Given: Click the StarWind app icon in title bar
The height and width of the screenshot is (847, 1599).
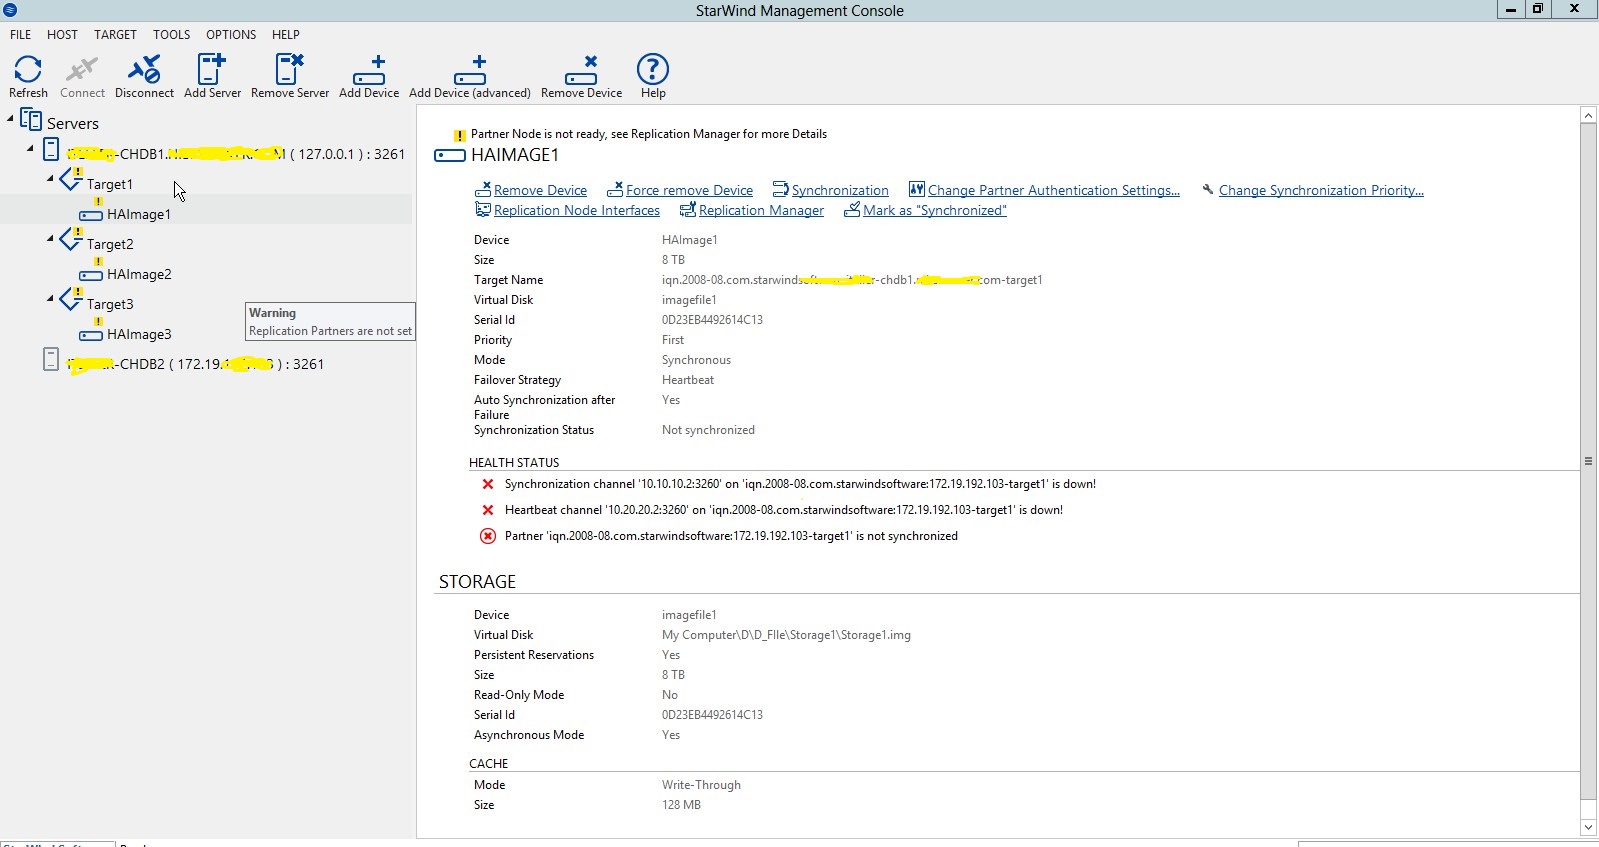Looking at the screenshot, I should tap(10, 10).
